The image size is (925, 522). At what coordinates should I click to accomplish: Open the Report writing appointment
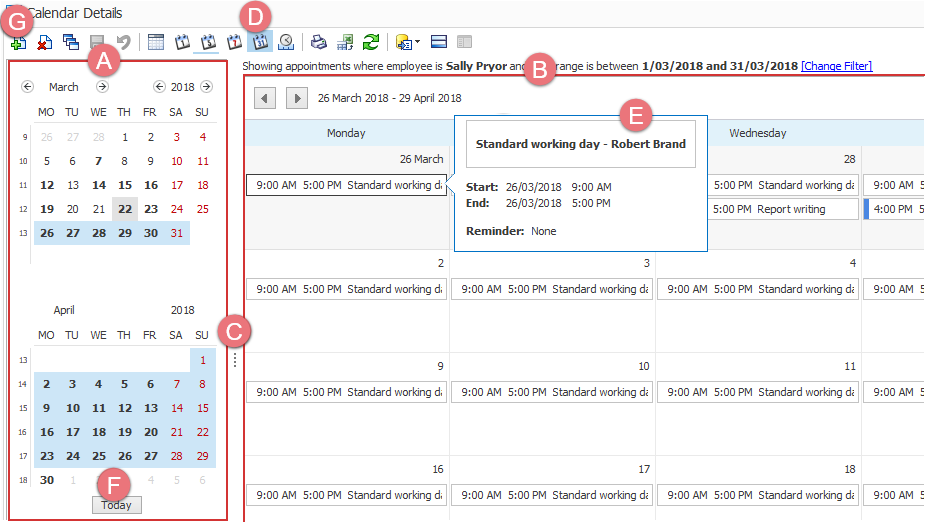[x=783, y=209]
